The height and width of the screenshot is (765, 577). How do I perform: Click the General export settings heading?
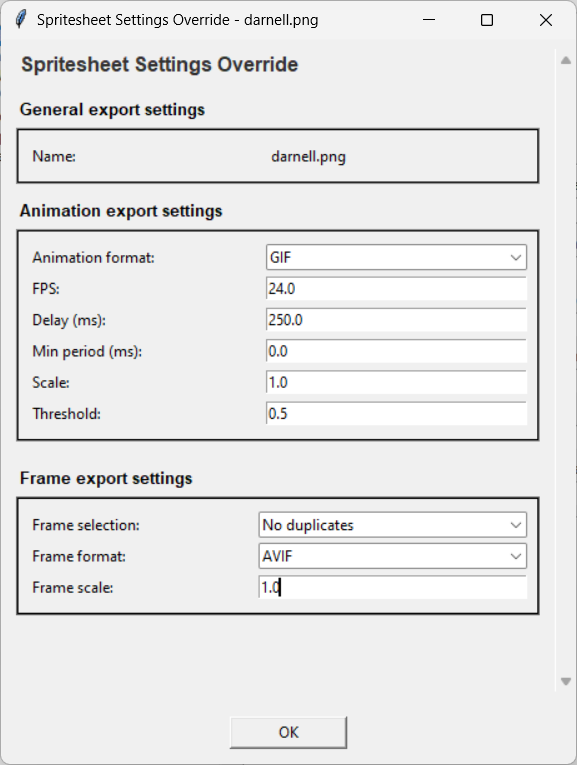coord(112,110)
